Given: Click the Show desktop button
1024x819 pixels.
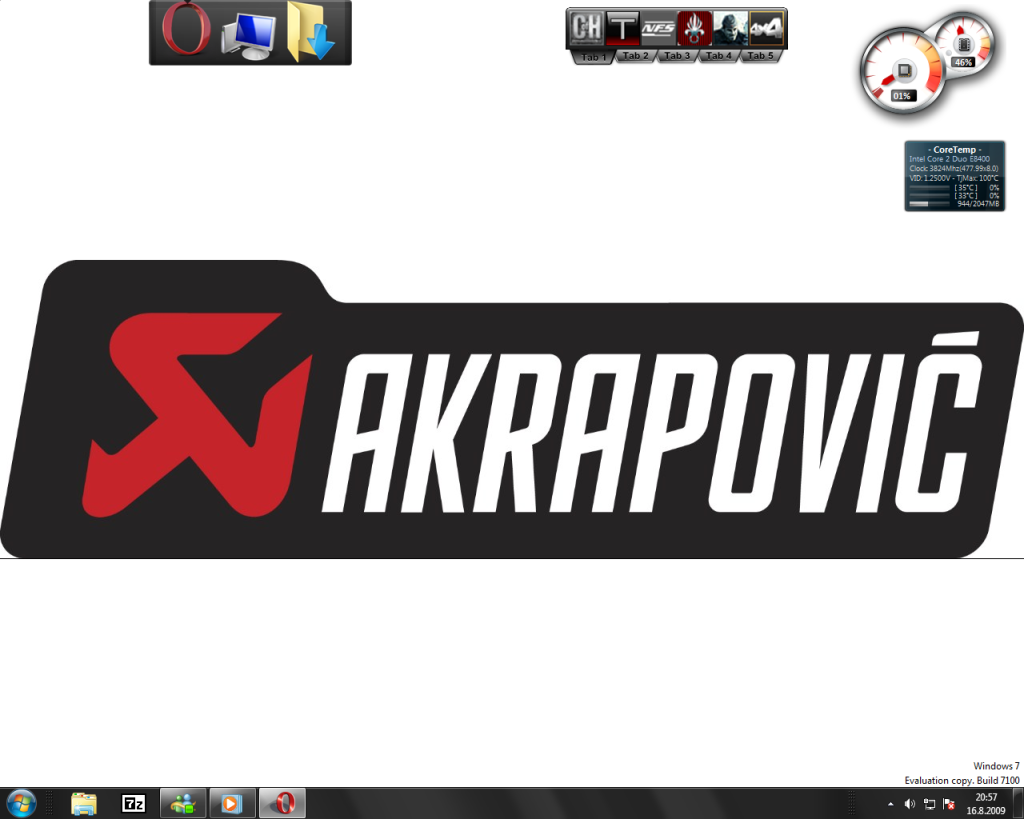Looking at the screenshot, I should click(x=1018, y=804).
